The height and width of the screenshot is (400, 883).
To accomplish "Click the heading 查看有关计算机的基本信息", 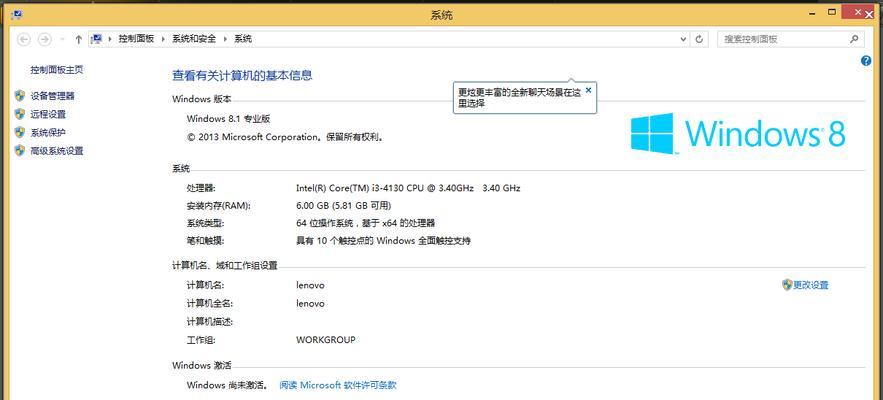I will [242, 75].
